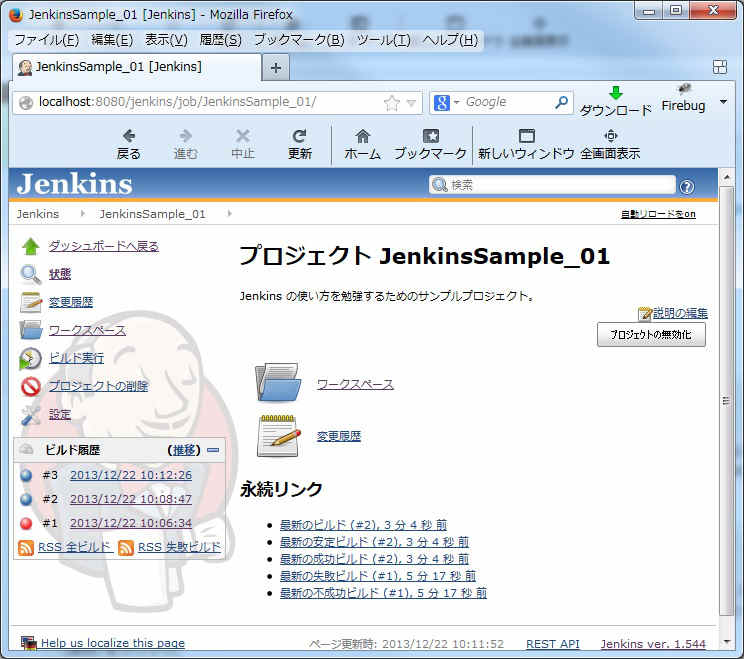Open the ヘルプ(H) menu
The height and width of the screenshot is (659, 744).
(x=450, y=40)
